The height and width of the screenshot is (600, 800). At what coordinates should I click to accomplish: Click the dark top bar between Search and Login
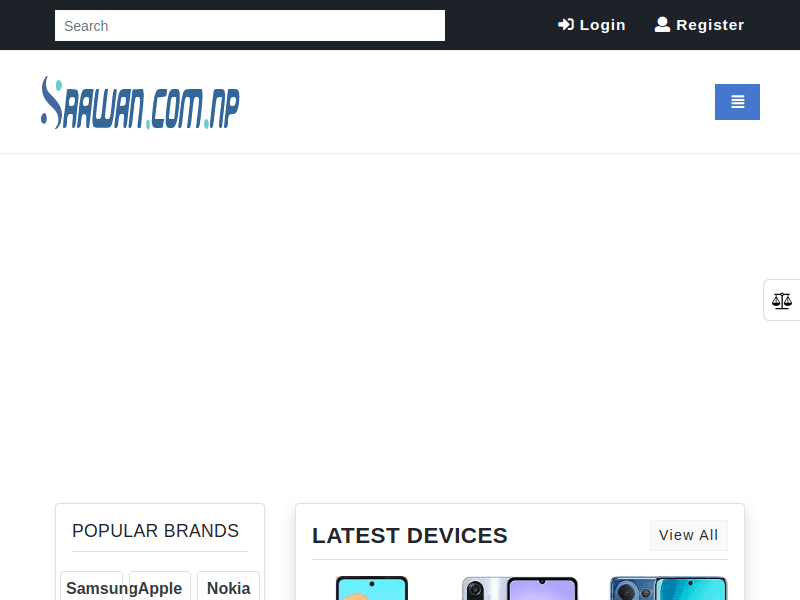pyautogui.click(x=500, y=25)
